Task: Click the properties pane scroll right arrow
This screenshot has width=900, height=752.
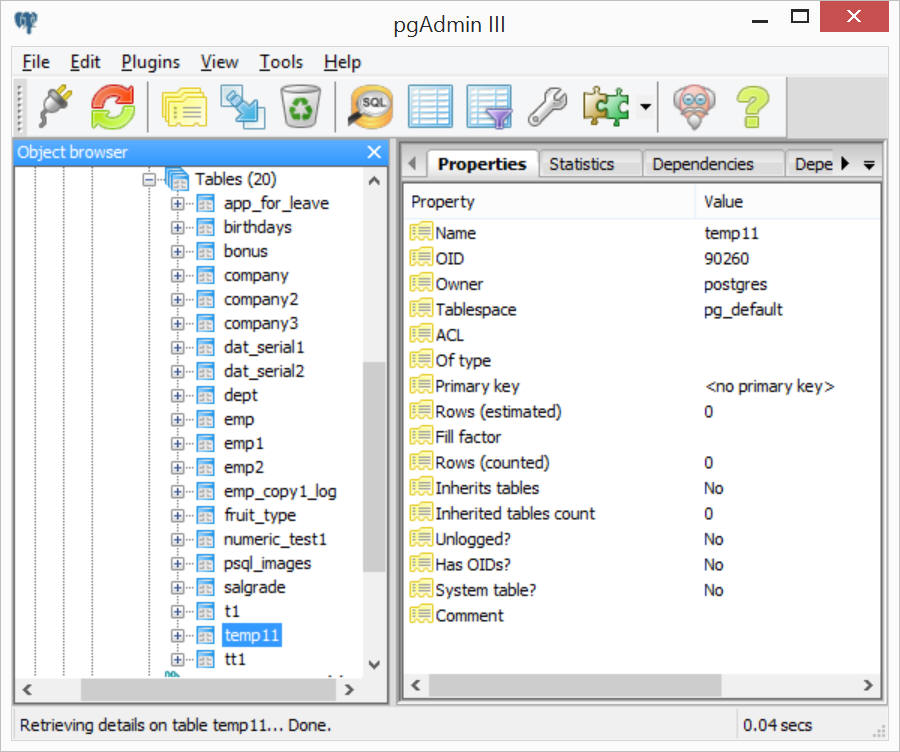Action: [868, 685]
